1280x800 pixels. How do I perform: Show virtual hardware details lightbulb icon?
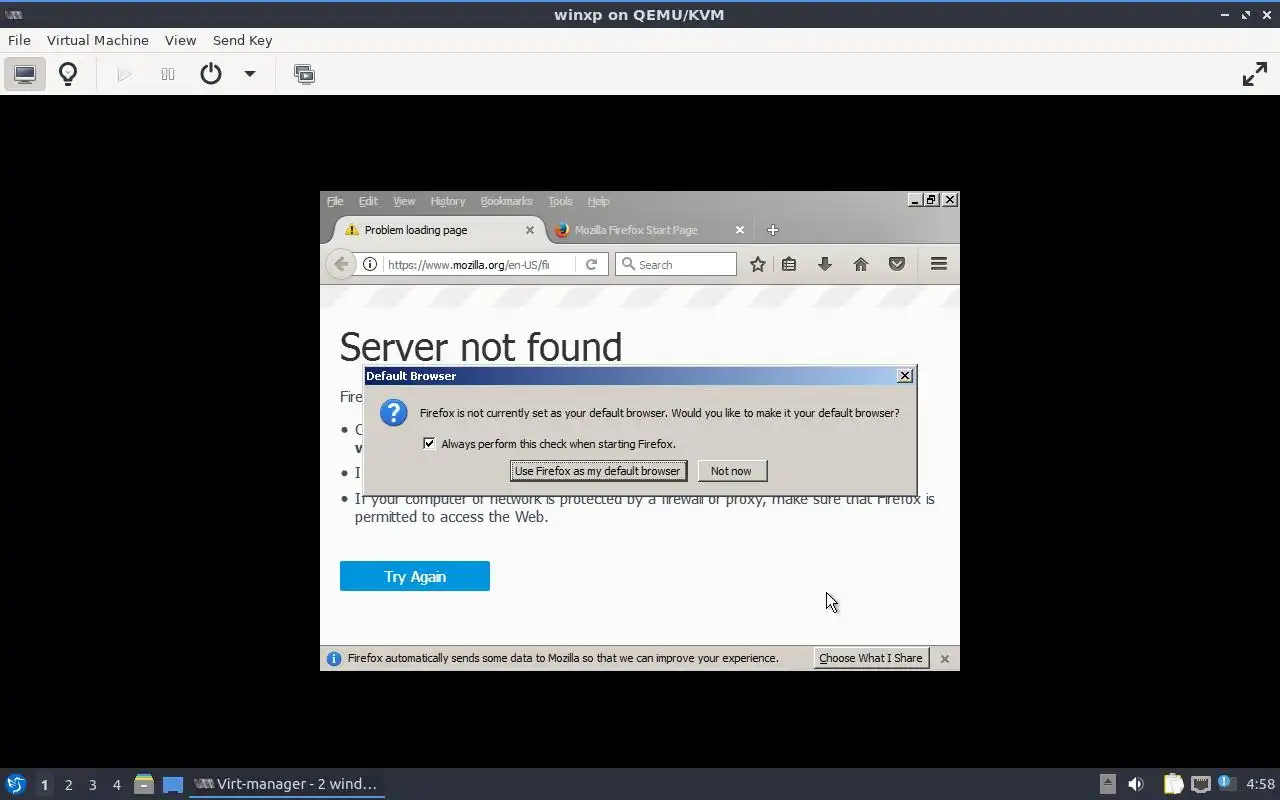click(x=68, y=74)
